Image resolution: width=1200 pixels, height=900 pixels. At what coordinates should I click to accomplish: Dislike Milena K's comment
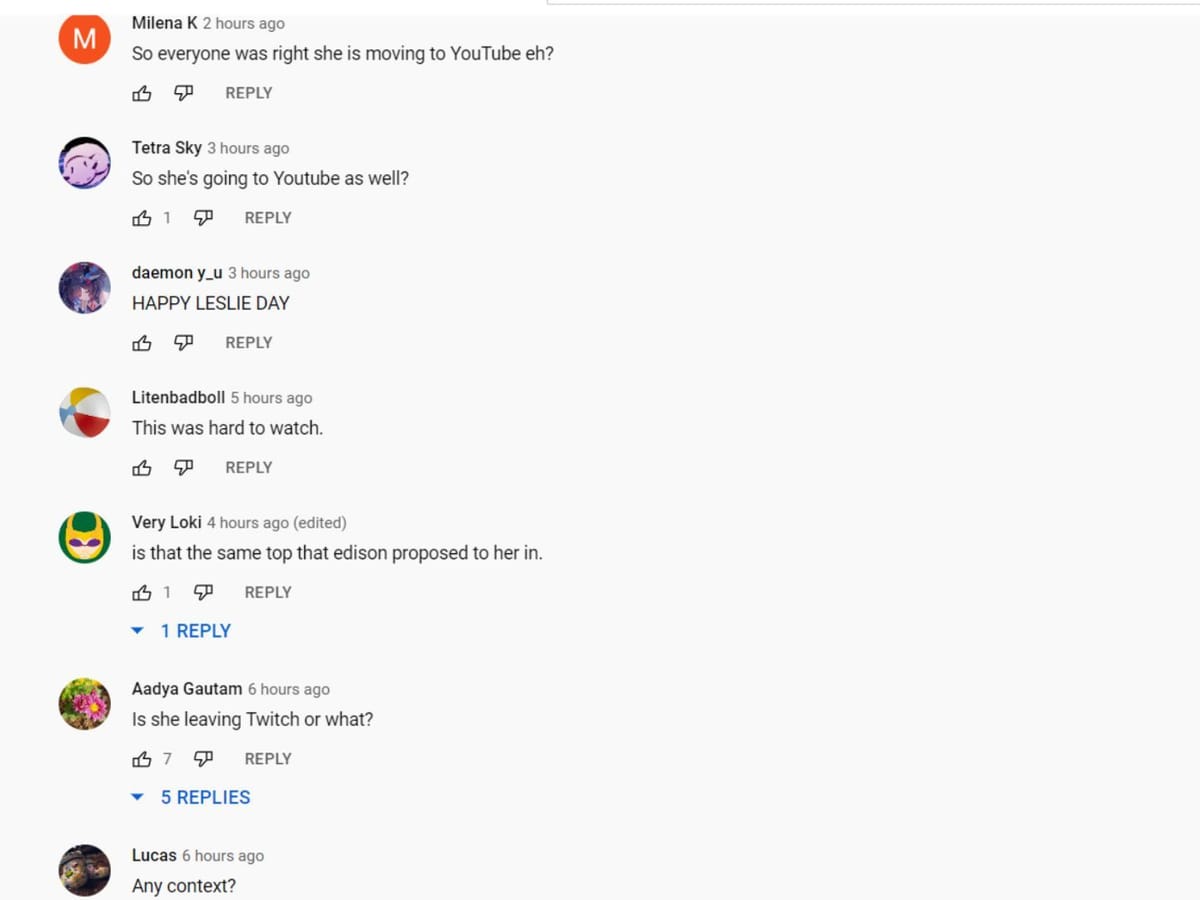[183, 93]
